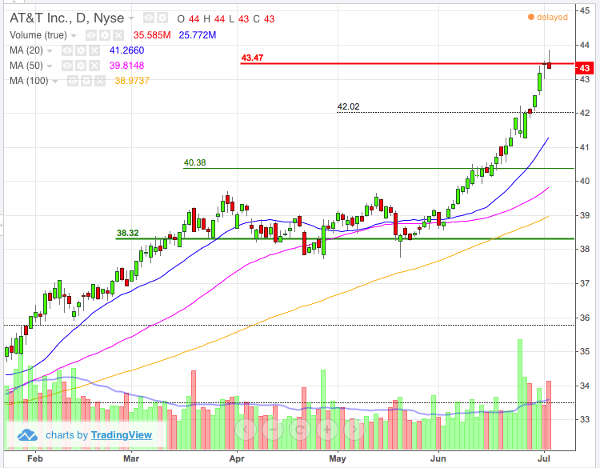Select the red 43.47 resistance line label
This screenshot has height=468, width=600.
coord(252,58)
